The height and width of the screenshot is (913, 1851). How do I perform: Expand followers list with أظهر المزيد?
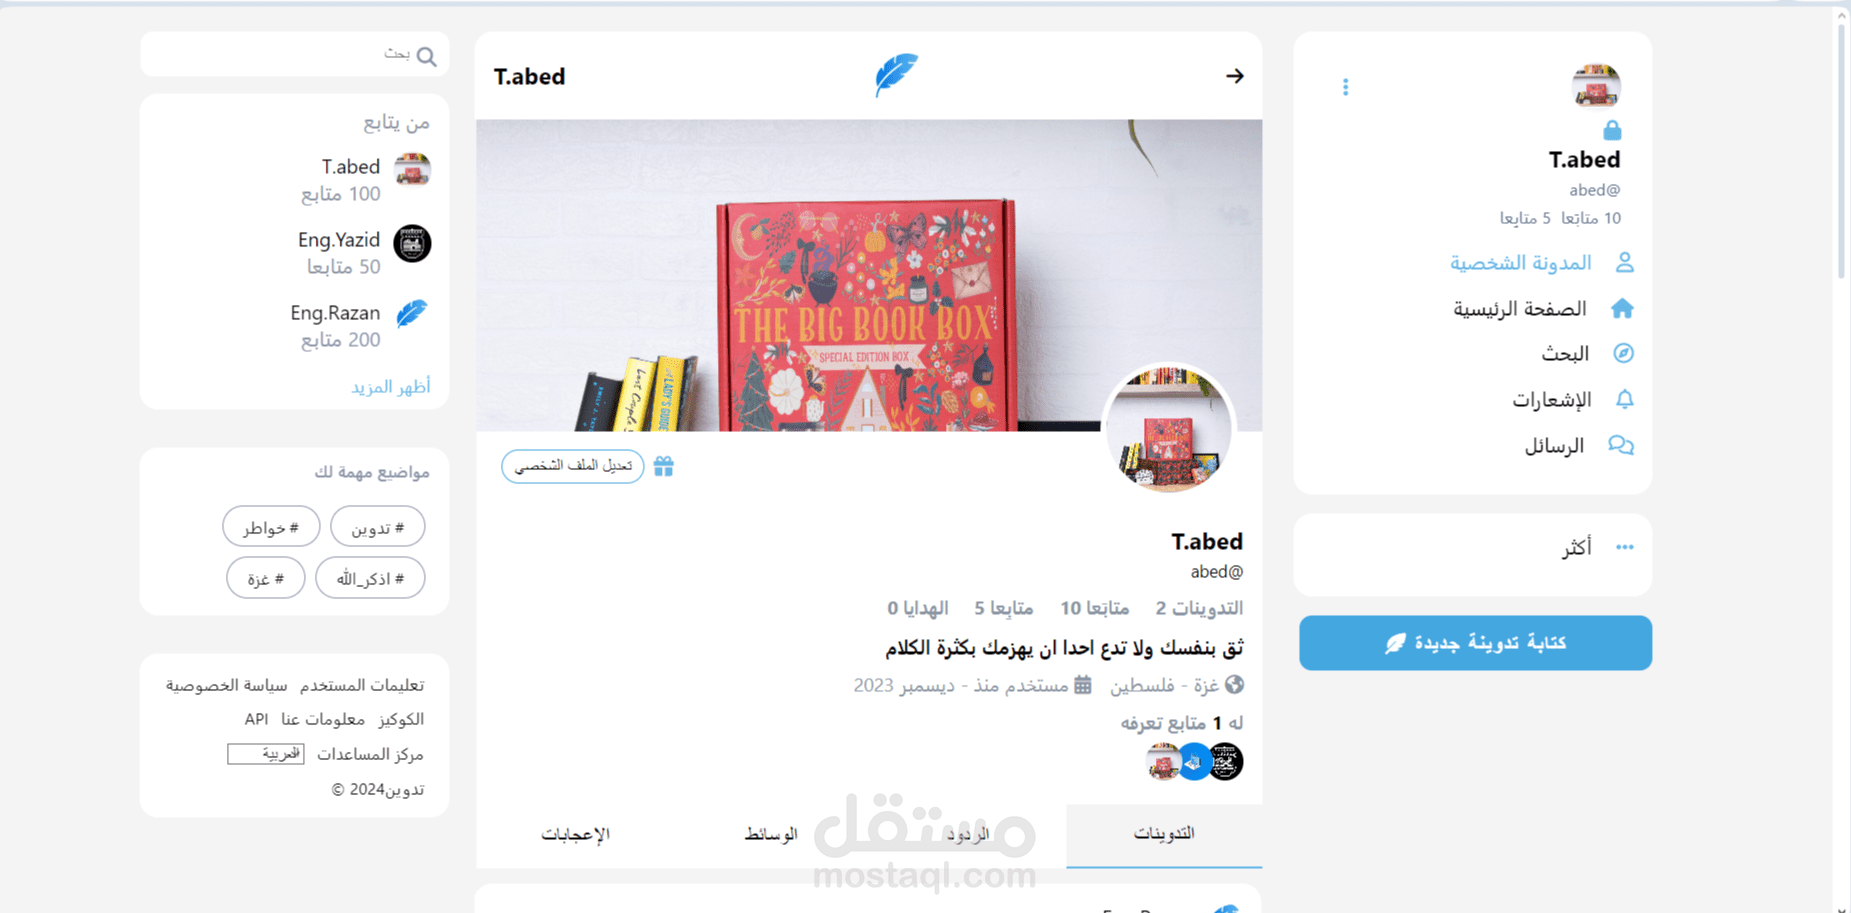click(391, 387)
